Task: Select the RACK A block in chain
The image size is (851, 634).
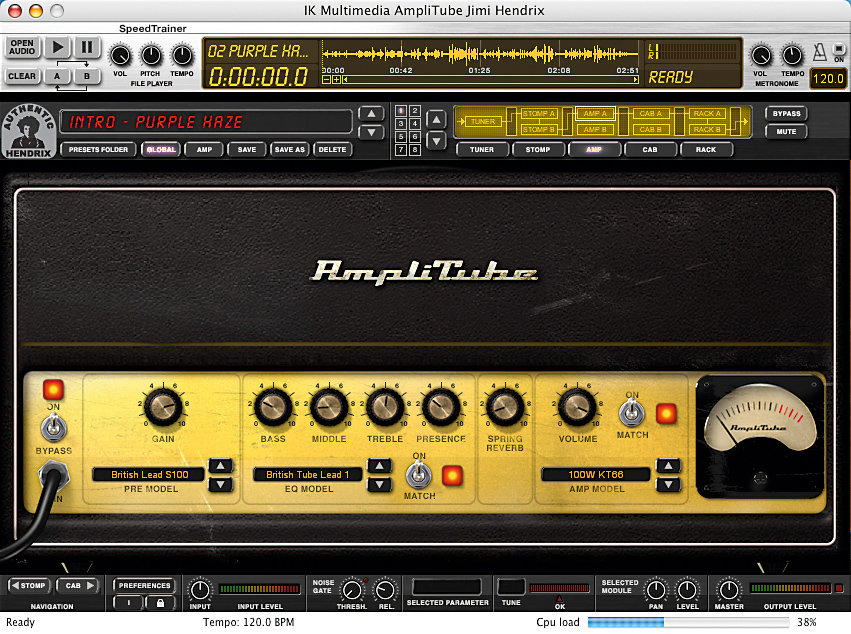Action: coord(707,113)
